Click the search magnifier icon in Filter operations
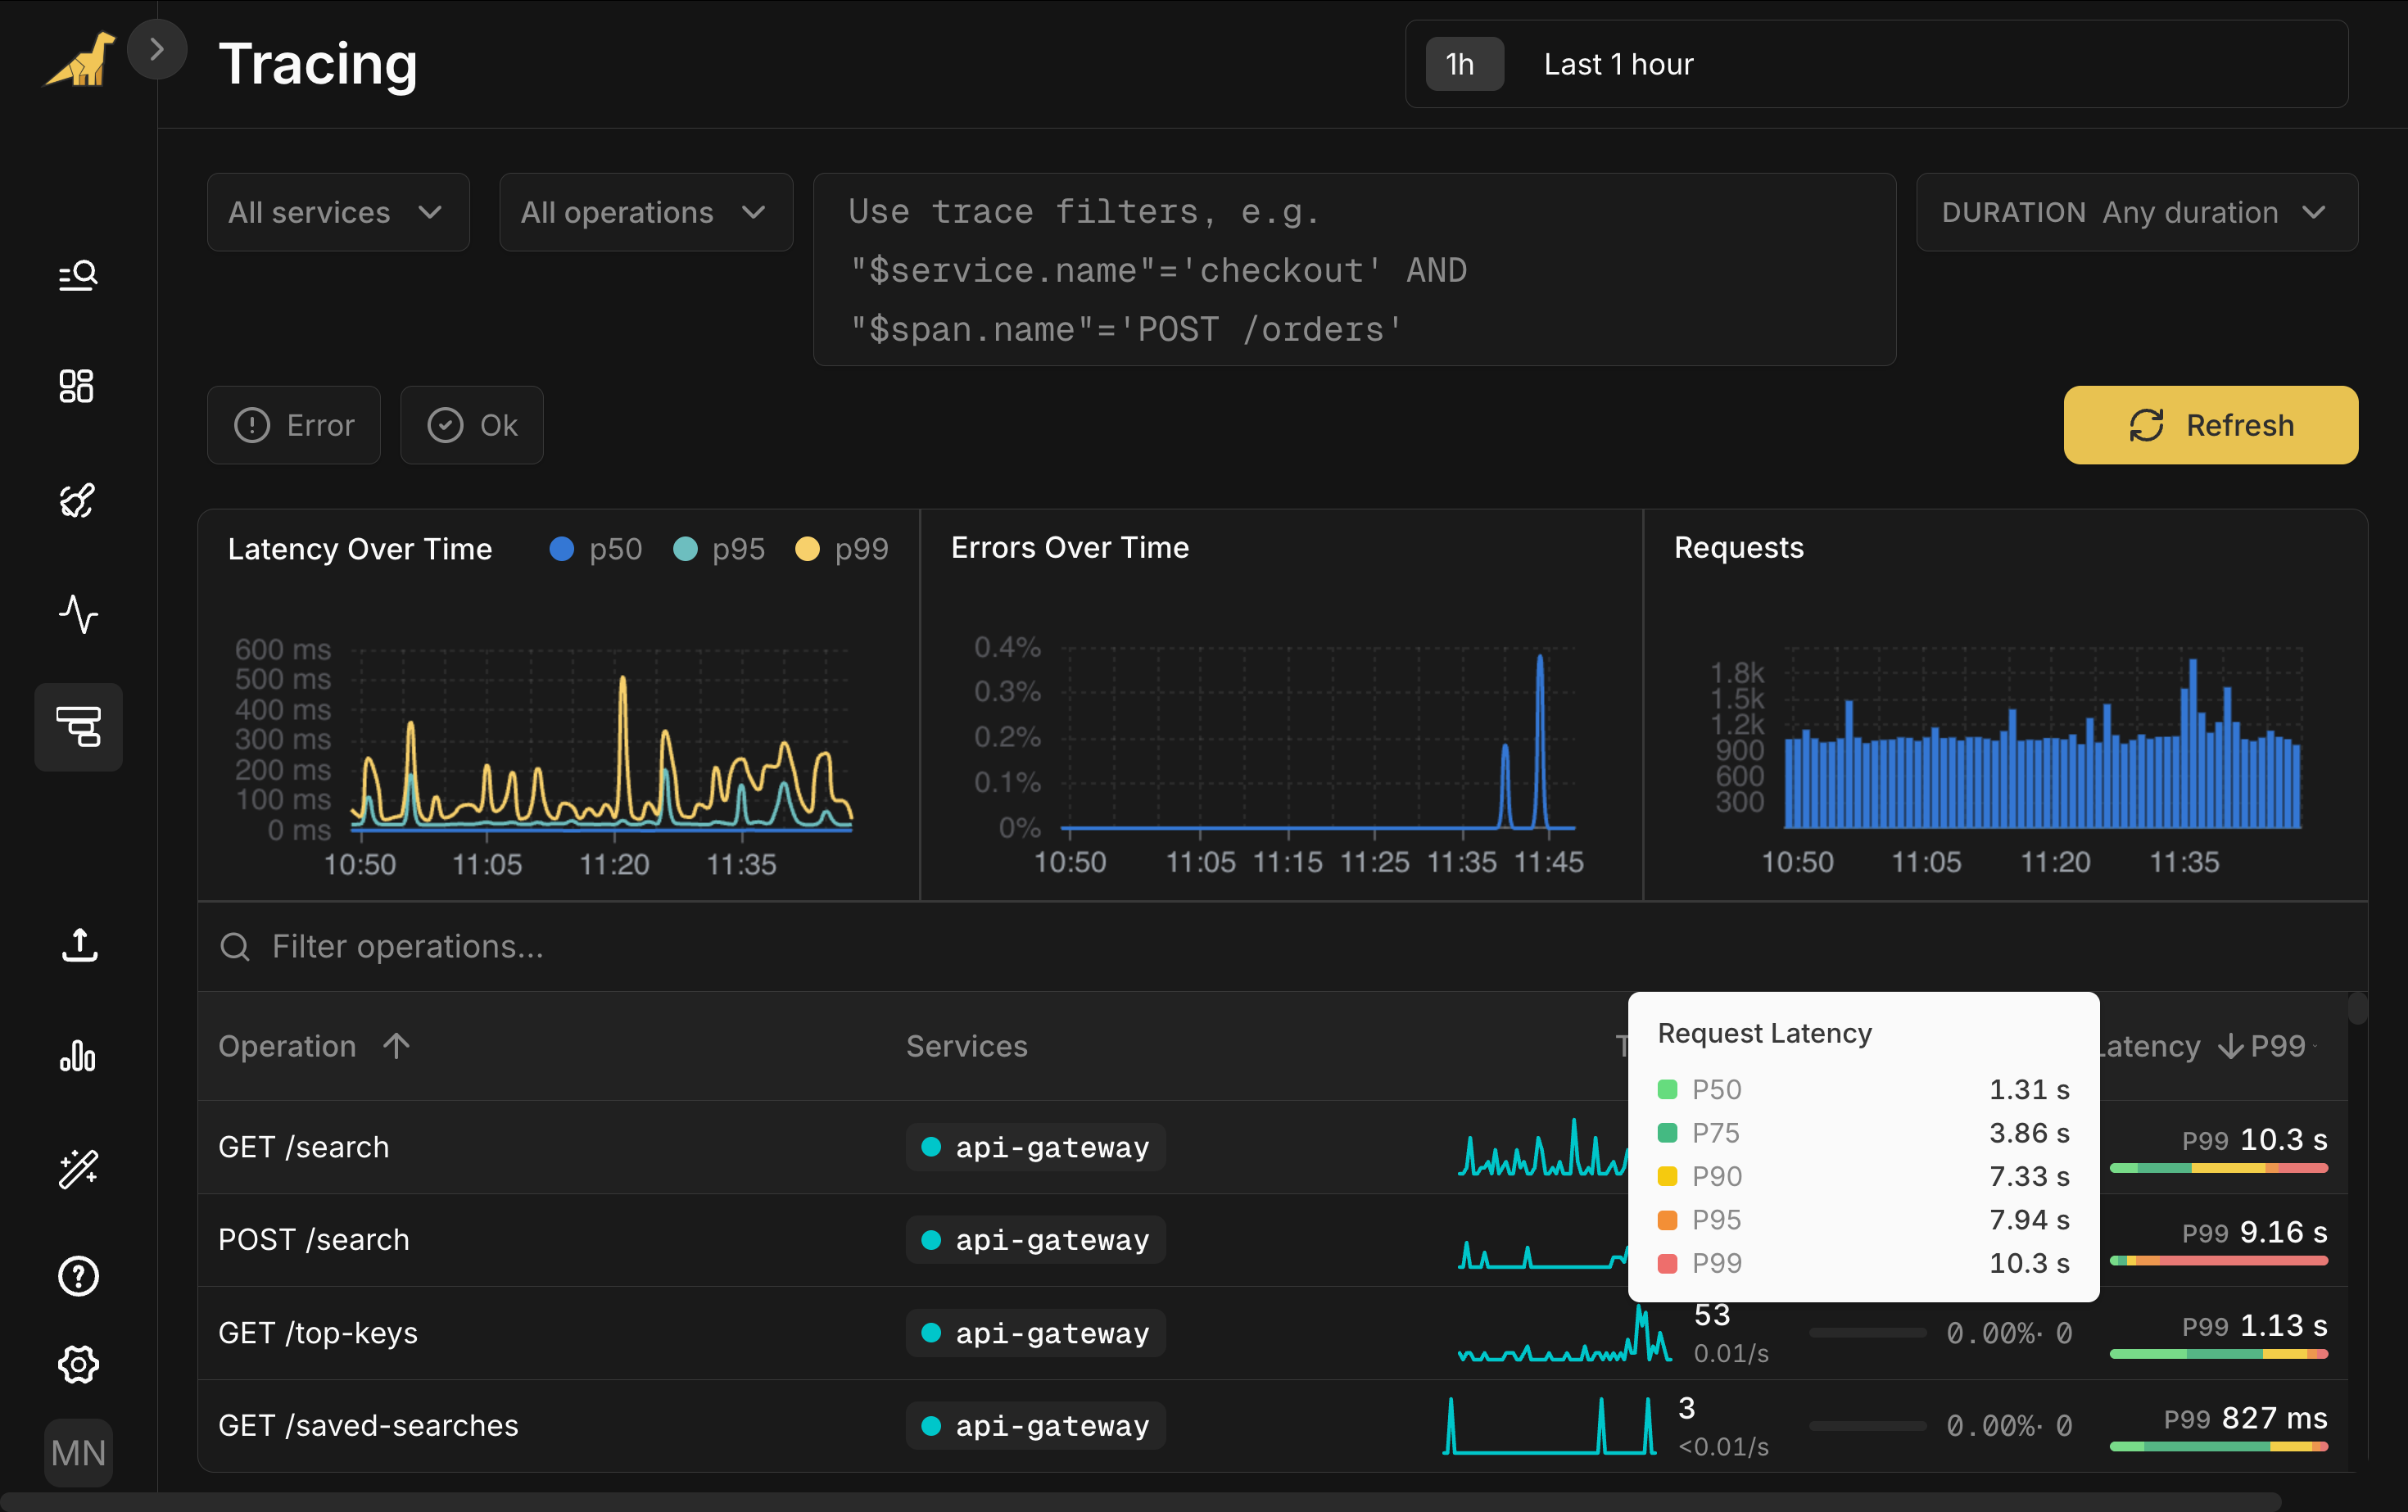This screenshot has width=2408, height=1512. coord(235,946)
